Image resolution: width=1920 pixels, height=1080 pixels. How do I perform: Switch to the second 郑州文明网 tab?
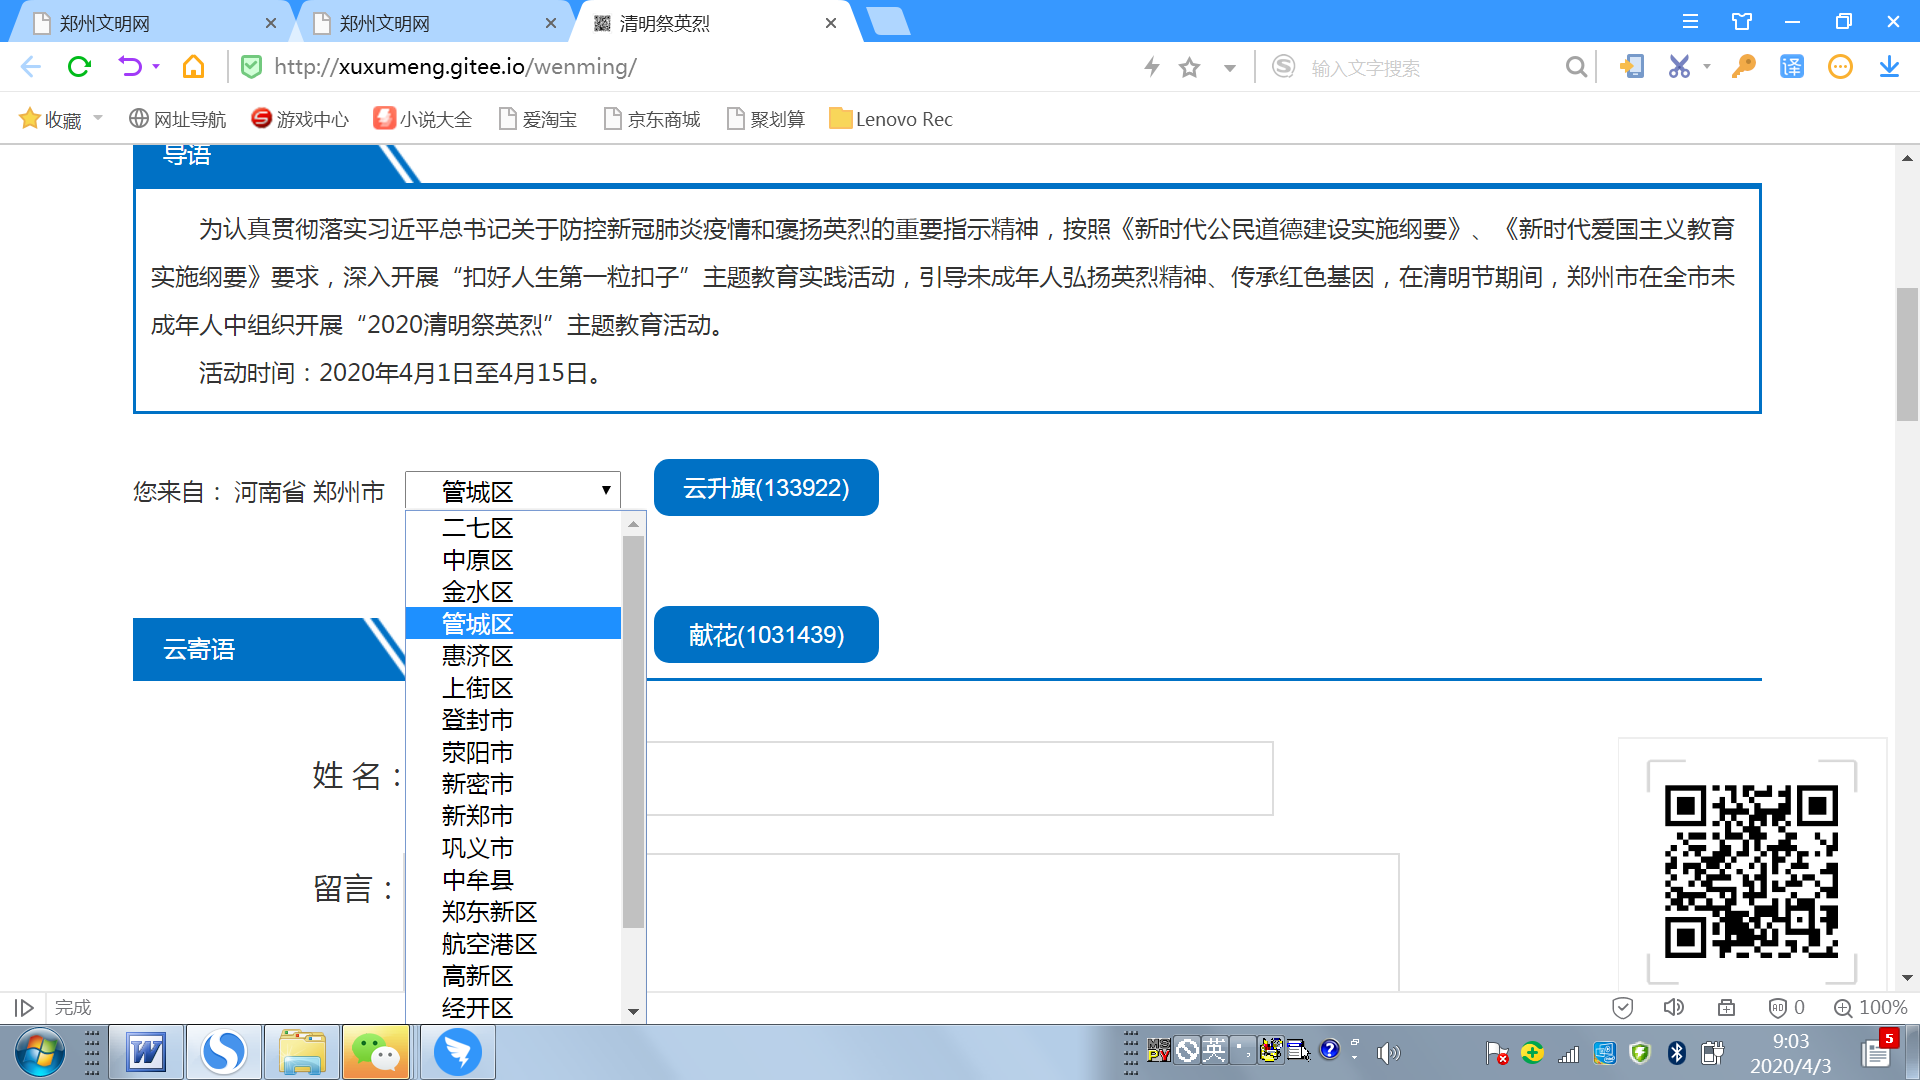(430, 23)
